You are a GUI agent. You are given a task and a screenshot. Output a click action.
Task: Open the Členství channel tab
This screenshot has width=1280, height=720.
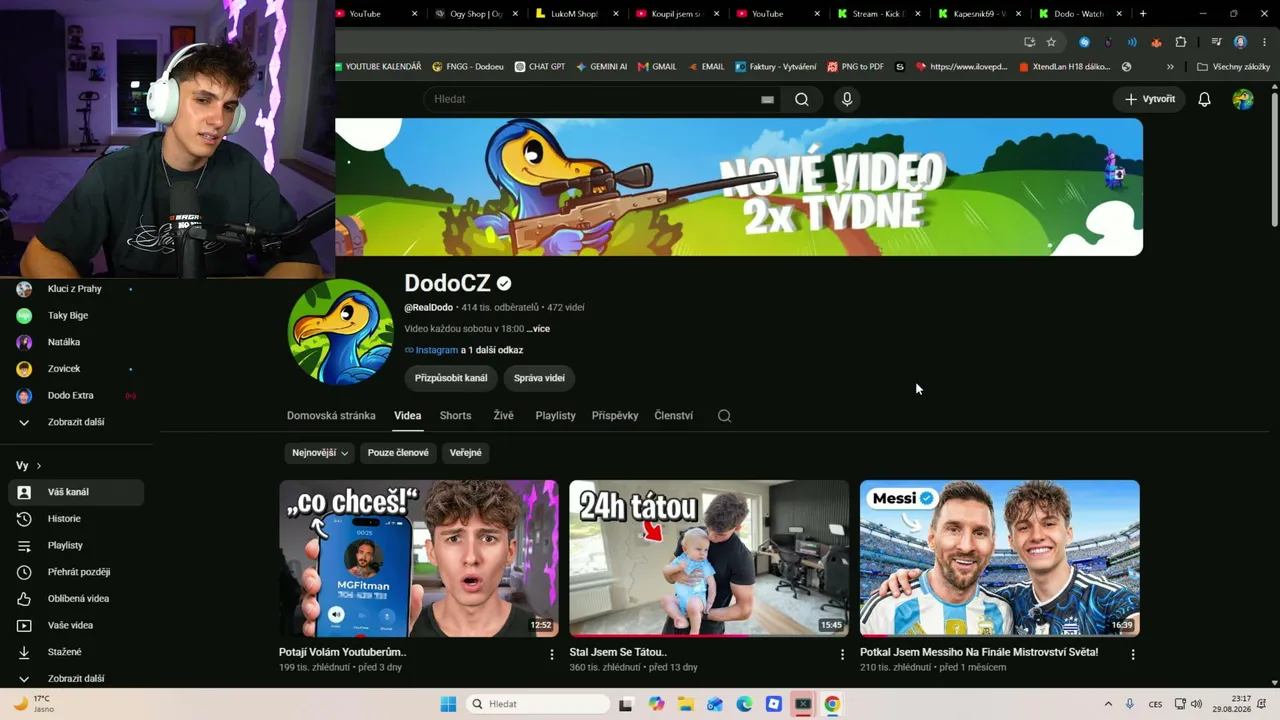tap(673, 416)
